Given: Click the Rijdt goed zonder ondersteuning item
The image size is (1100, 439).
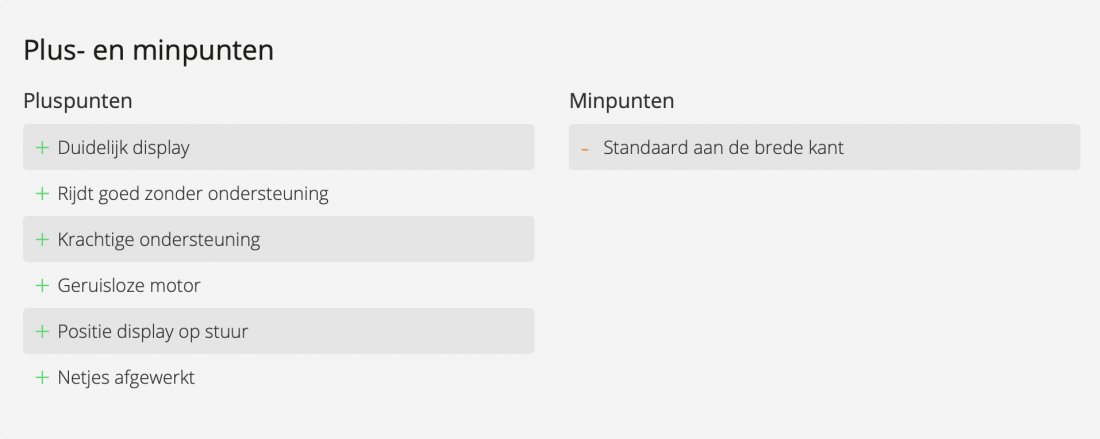Looking at the screenshot, I should (x=193, y=193).
